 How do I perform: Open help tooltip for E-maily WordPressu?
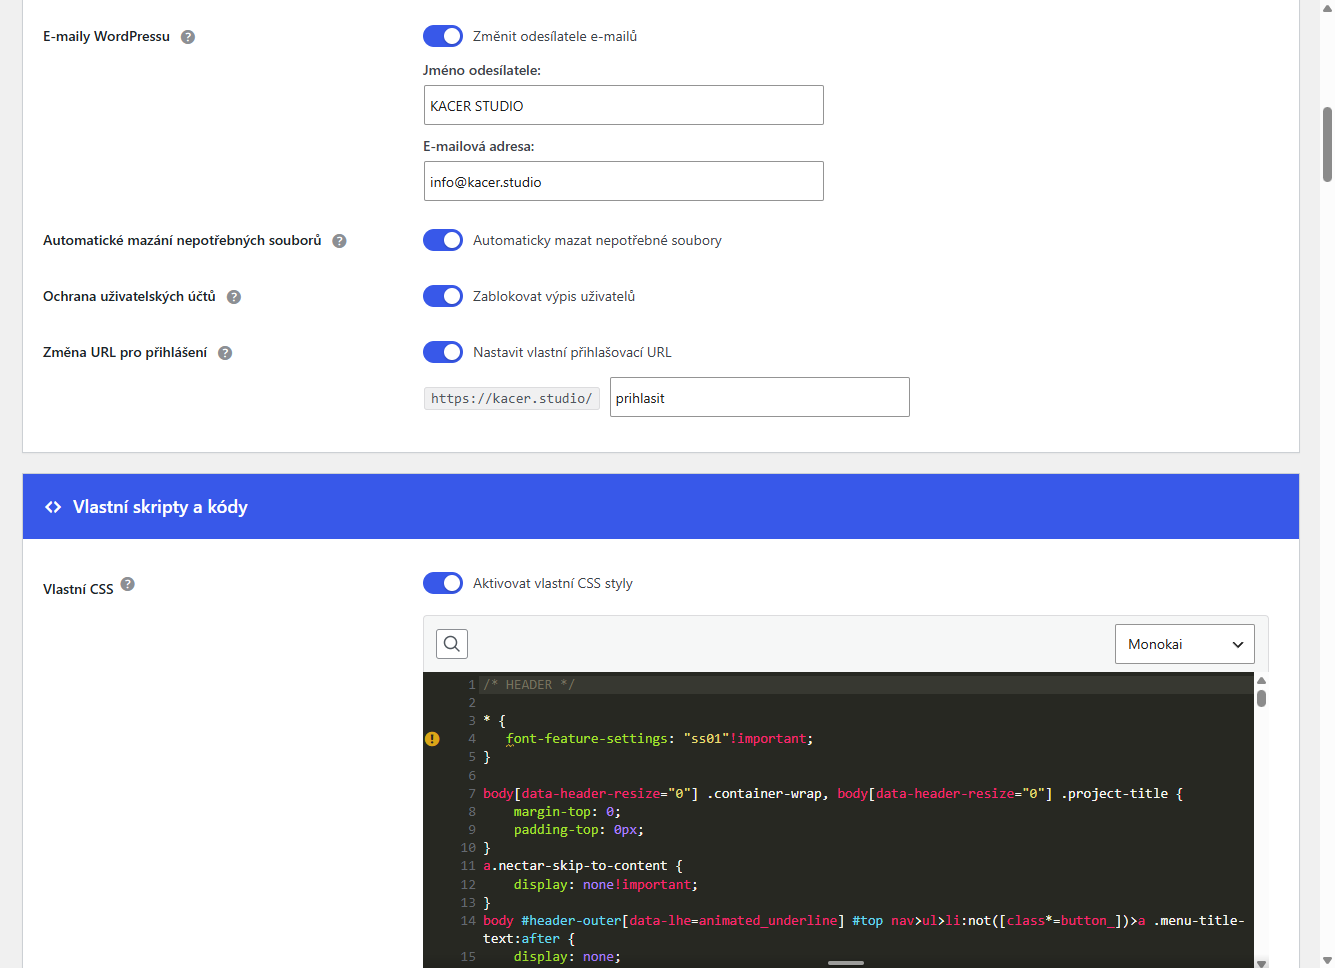[x=188, y=37]
